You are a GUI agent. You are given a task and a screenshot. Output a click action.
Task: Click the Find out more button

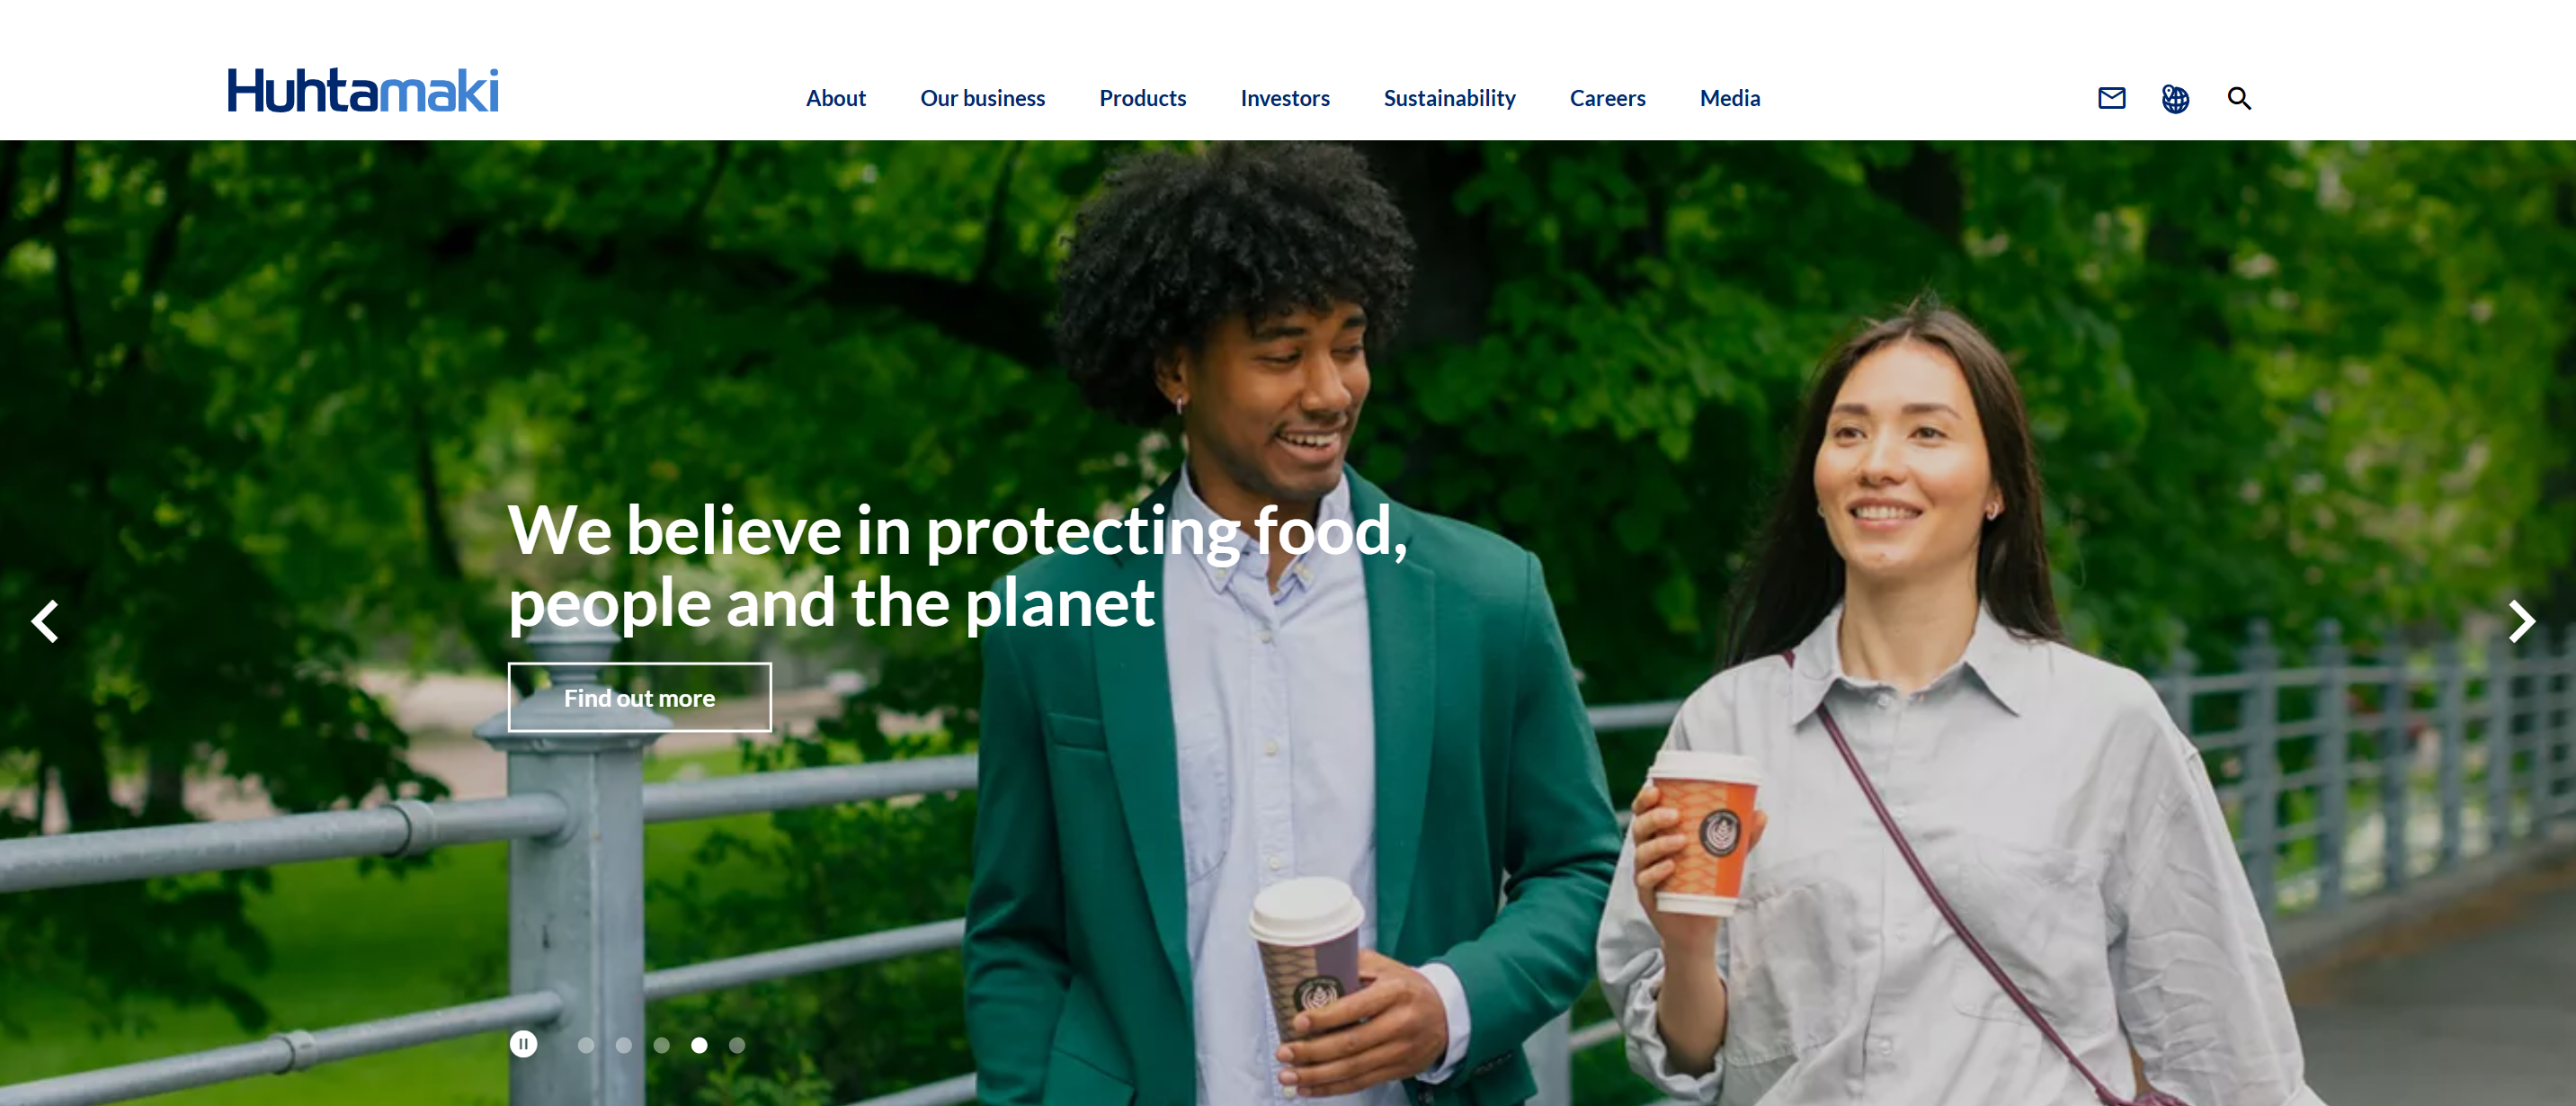pos(640,697)
